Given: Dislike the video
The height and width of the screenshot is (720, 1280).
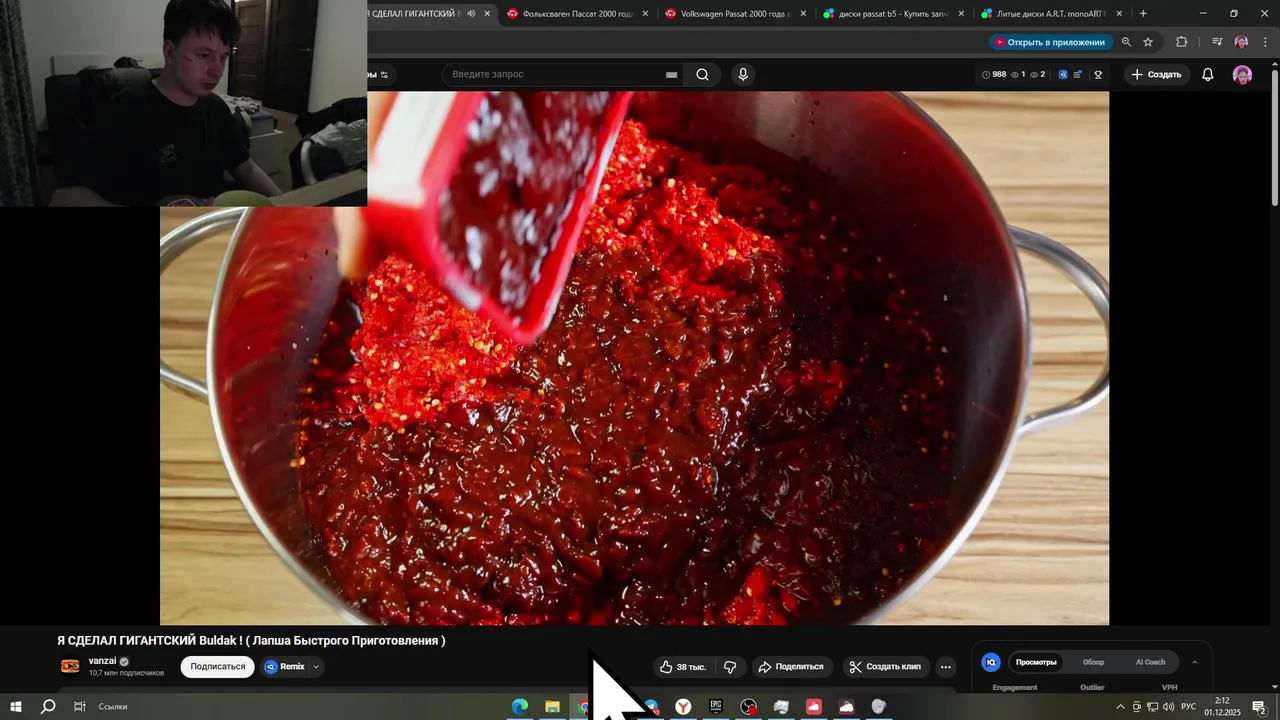Looking at the screenshot, I should (730, 667).
